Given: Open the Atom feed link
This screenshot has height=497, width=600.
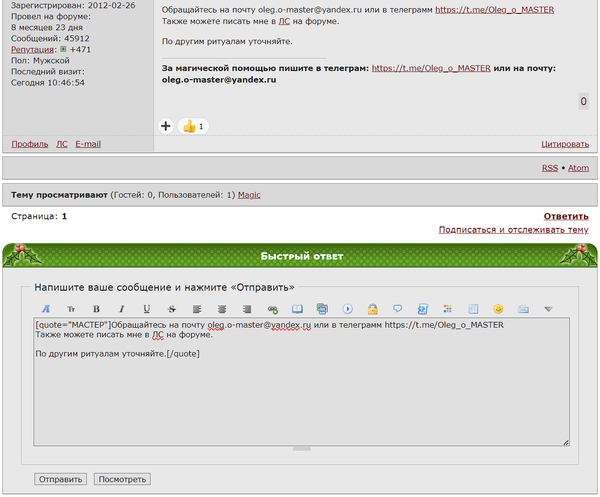Looking at the screenshot, I should point(578,168).
